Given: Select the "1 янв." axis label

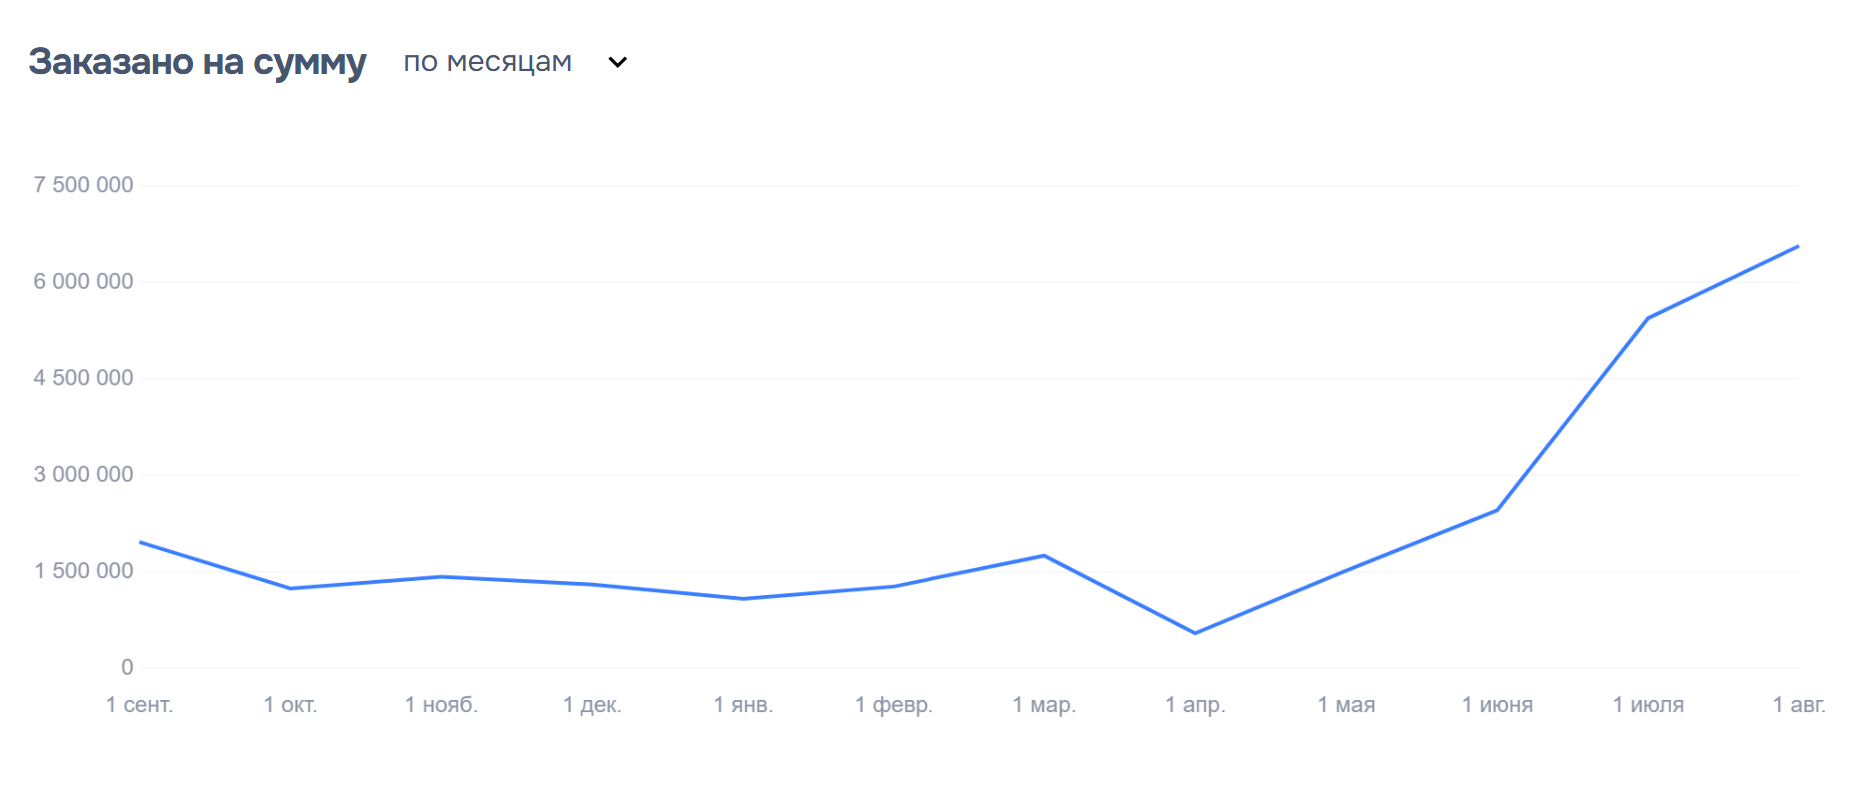Looking at the screenshot, I should [x=743, y=705].
